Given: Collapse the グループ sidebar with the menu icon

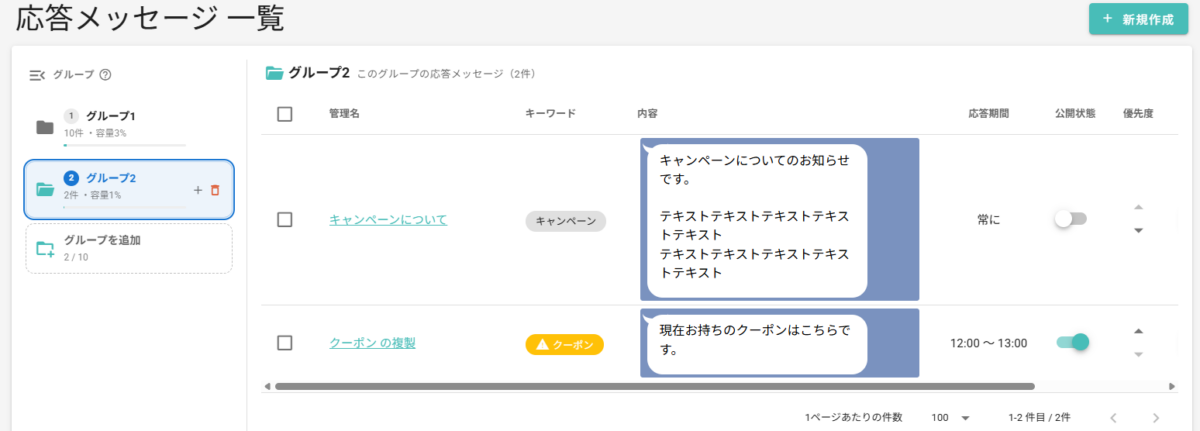Looking at the screenshot, I should pos(37,74).
